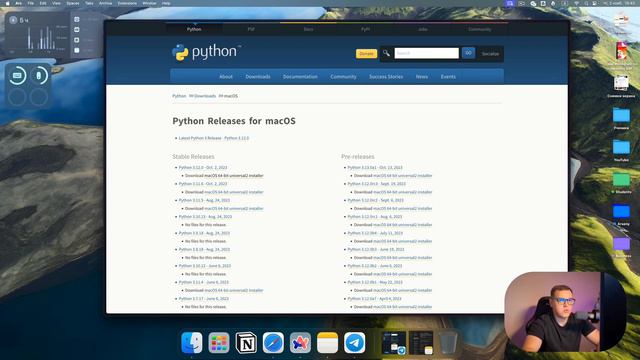Screen dimensions: 640x360
Task: Open Python 3.12.0rc1 - Aug. 6, 2023 pre-release
Action: pos(375,216)
